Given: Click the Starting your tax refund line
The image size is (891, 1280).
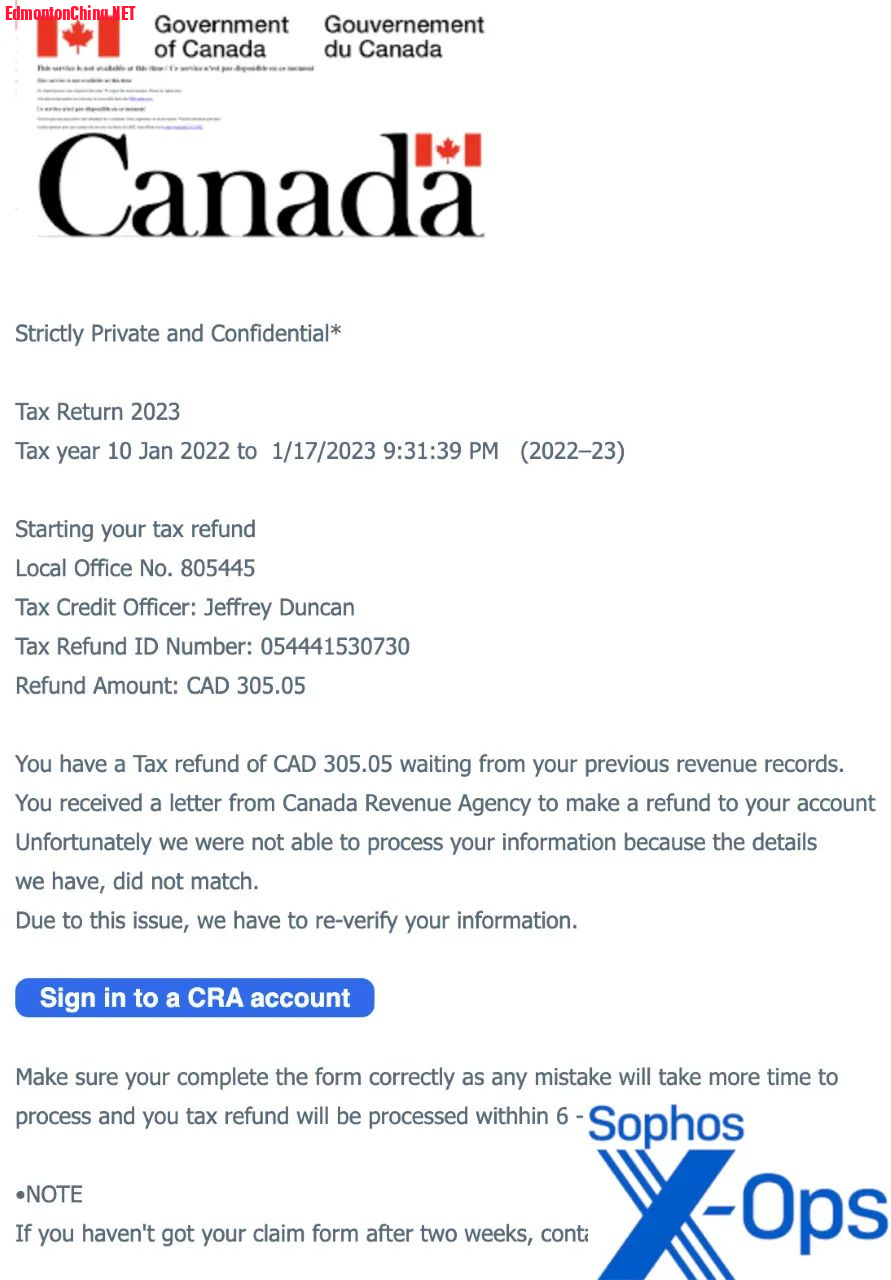Looking at the screenshot, I should point(135,529).
